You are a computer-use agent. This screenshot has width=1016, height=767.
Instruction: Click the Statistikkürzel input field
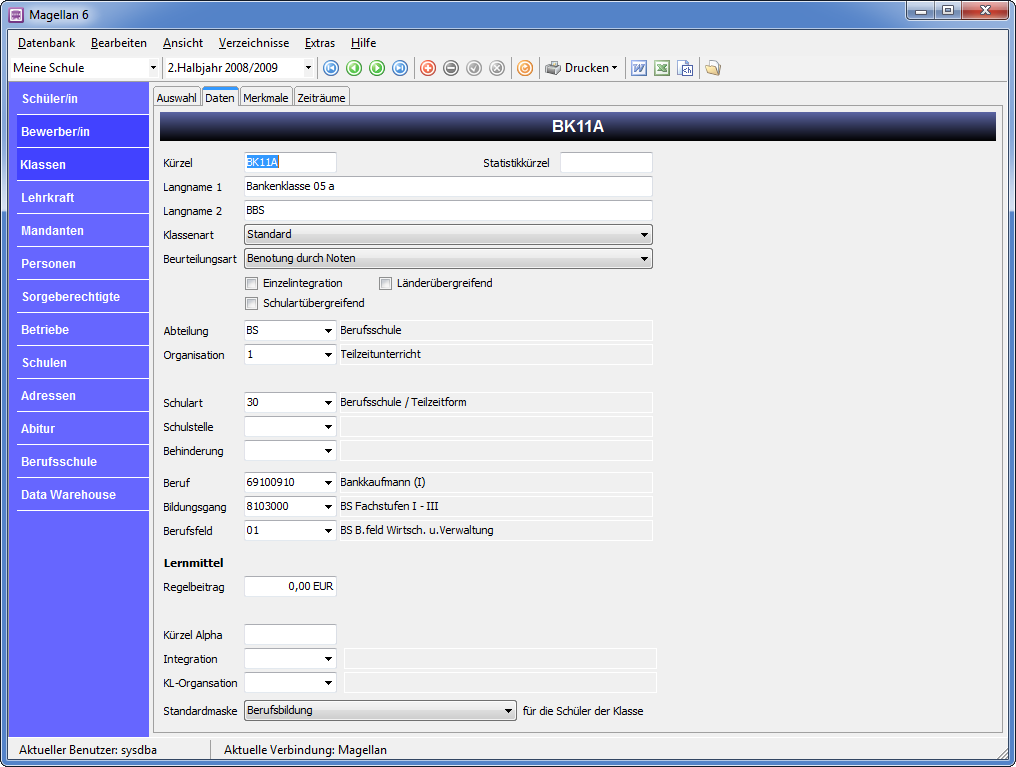606,163
